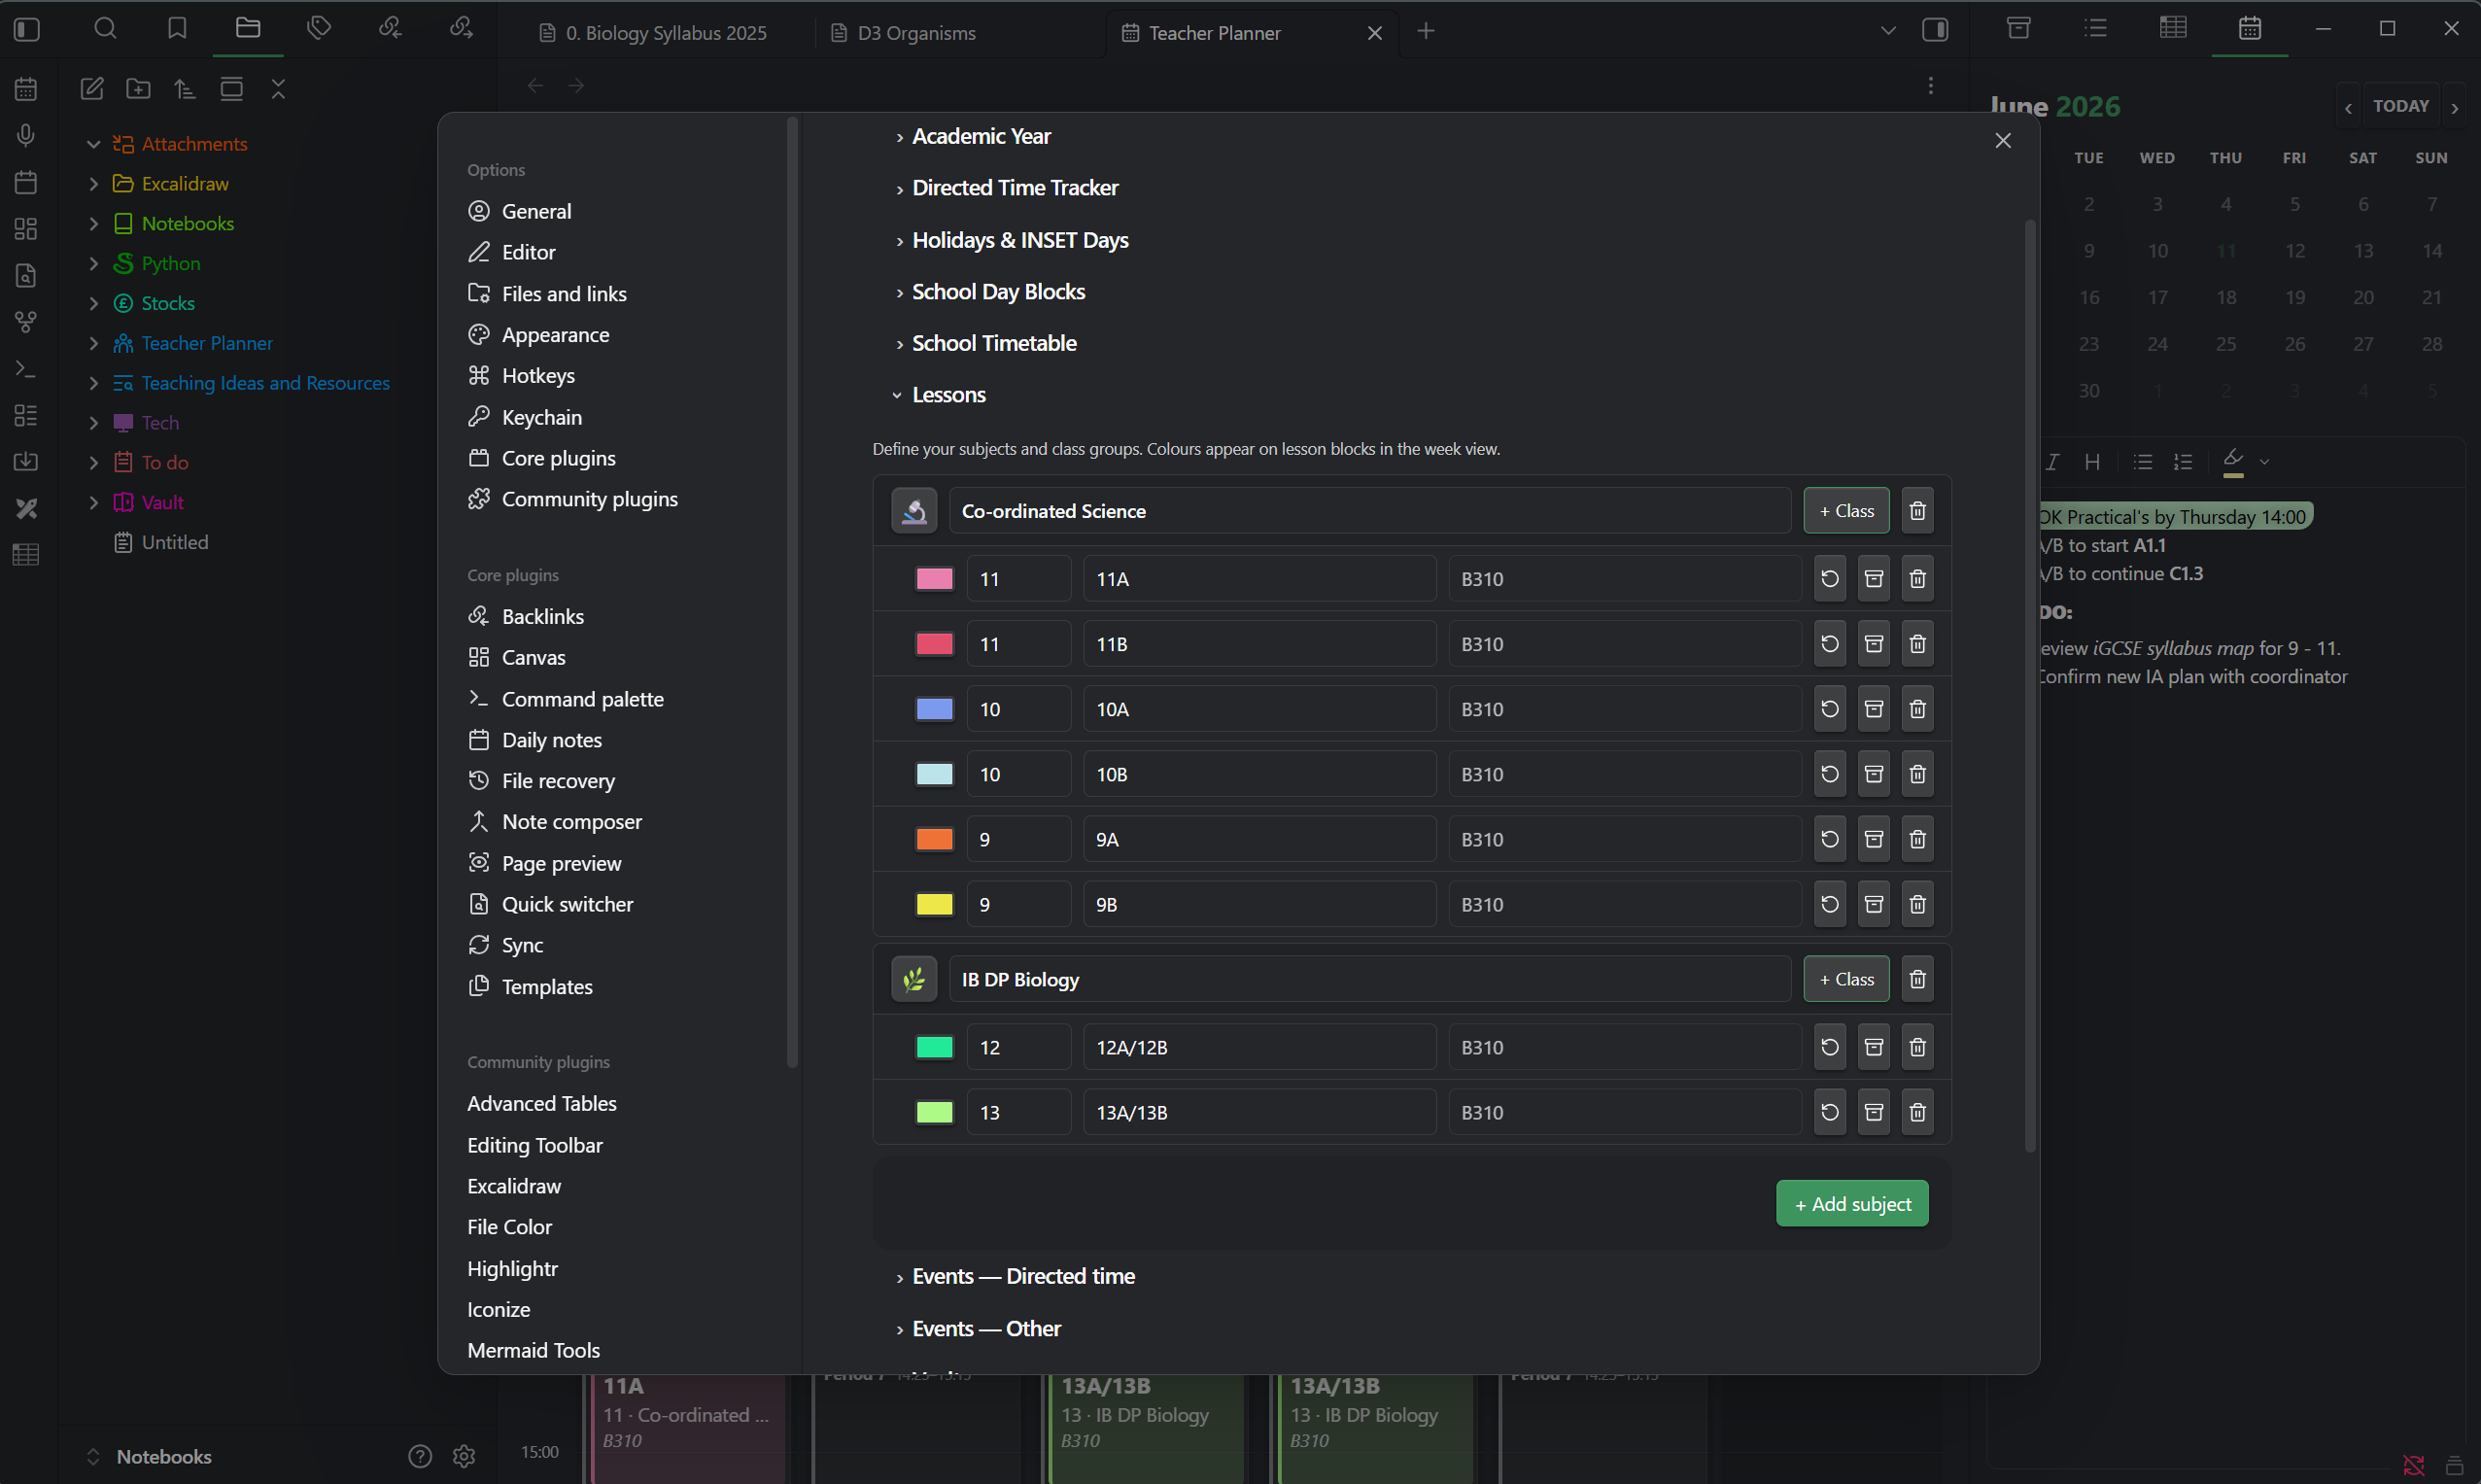
Task: Click the new note icon
Action: tap(92, 89)
